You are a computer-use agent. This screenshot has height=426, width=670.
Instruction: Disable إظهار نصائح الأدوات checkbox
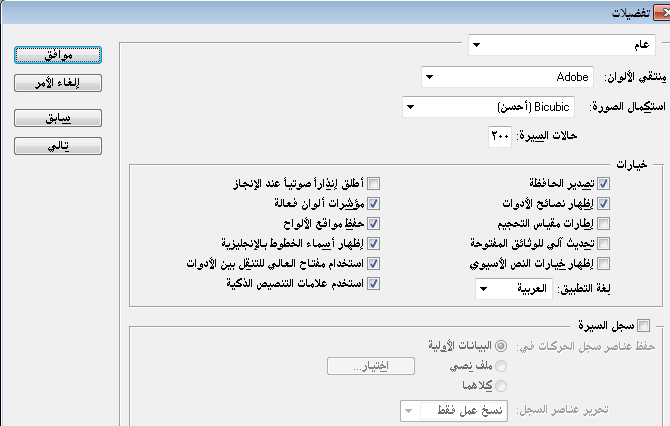coord(603,204)
